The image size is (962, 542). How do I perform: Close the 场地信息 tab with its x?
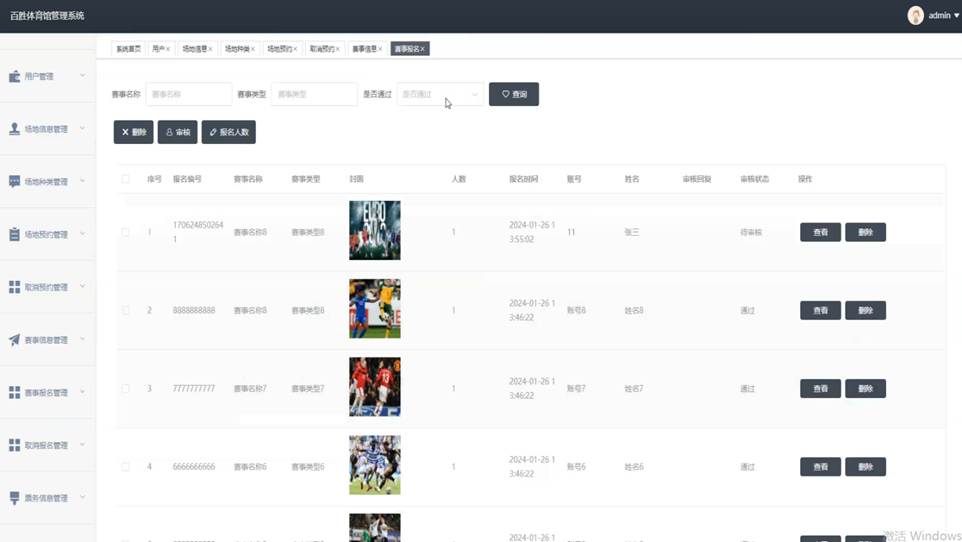point(210,49)
